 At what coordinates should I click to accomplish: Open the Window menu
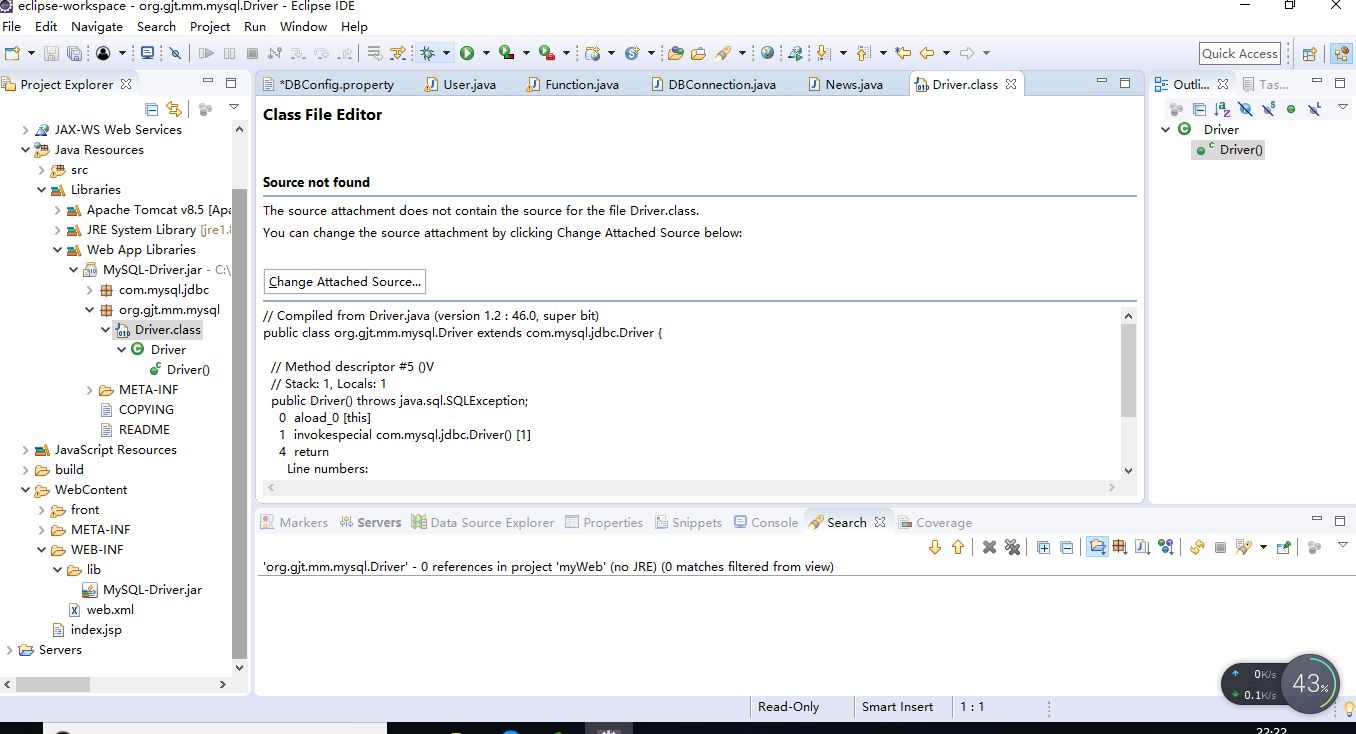[x=303, y=26]
